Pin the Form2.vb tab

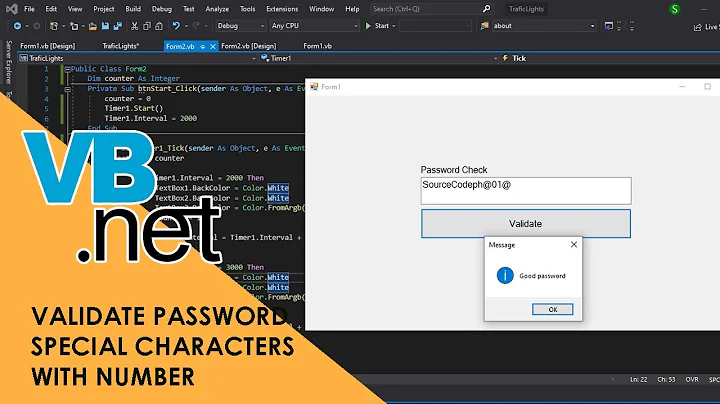[202, 46]
